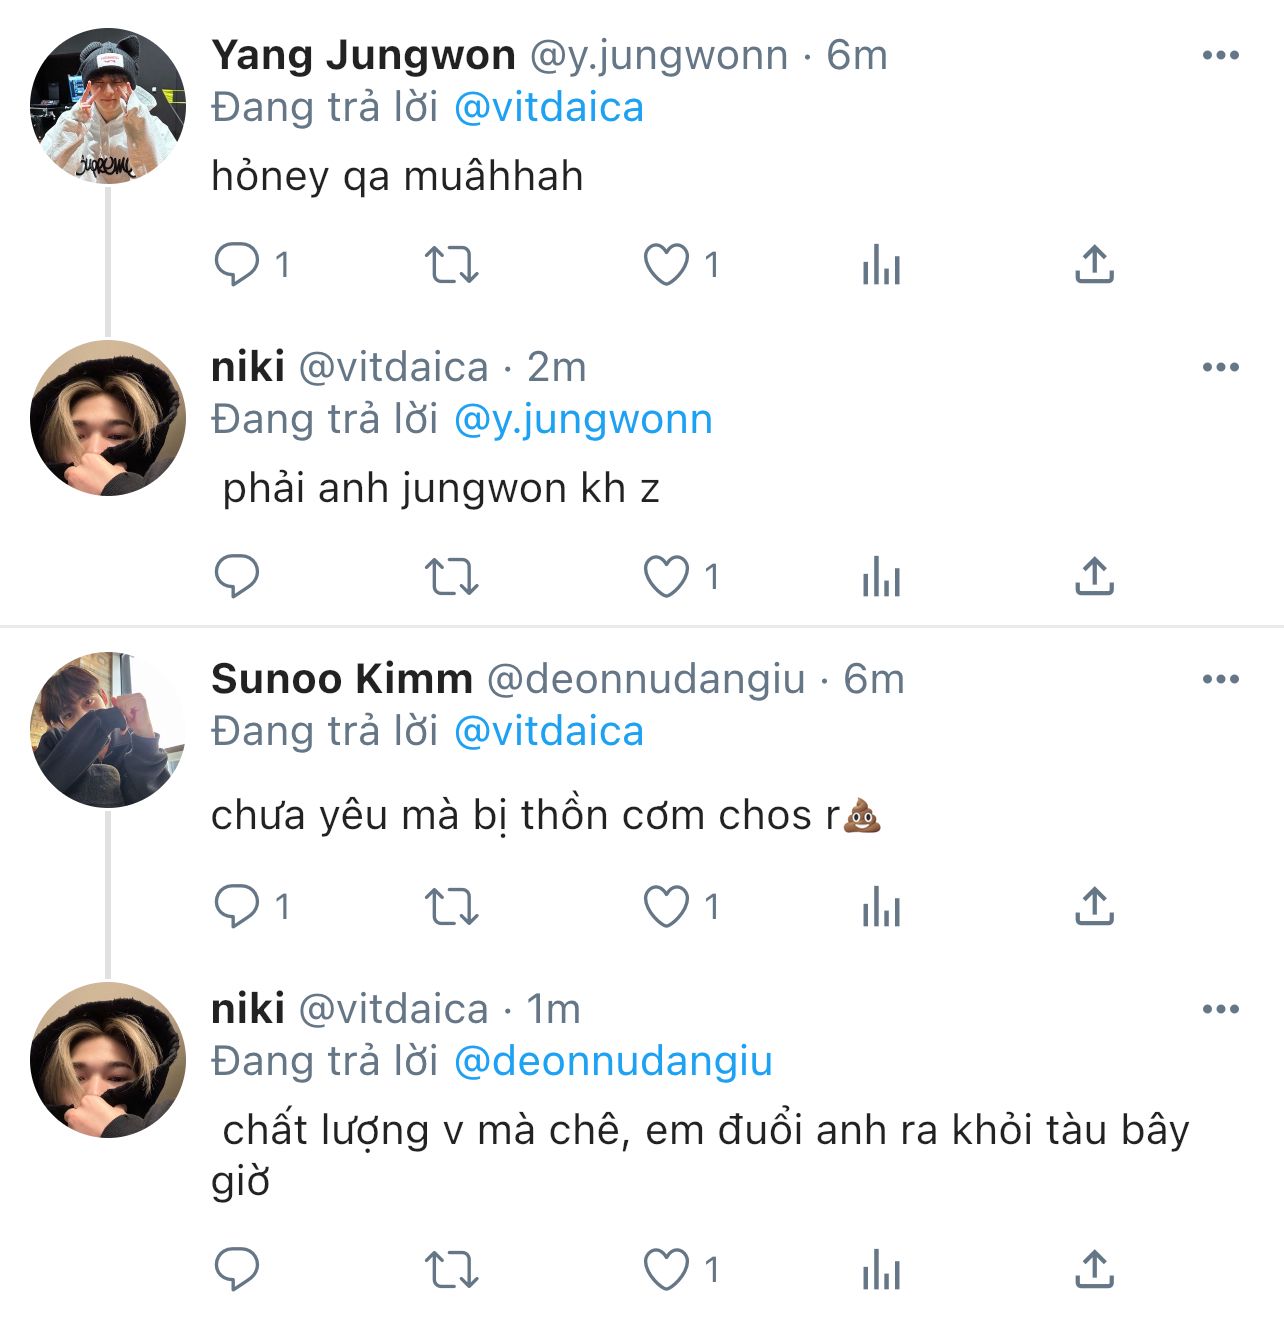The width and height of the screenshot is (1284, 1318).
Task: Open Yang Jungwon's profile picture
Action: 108,106
